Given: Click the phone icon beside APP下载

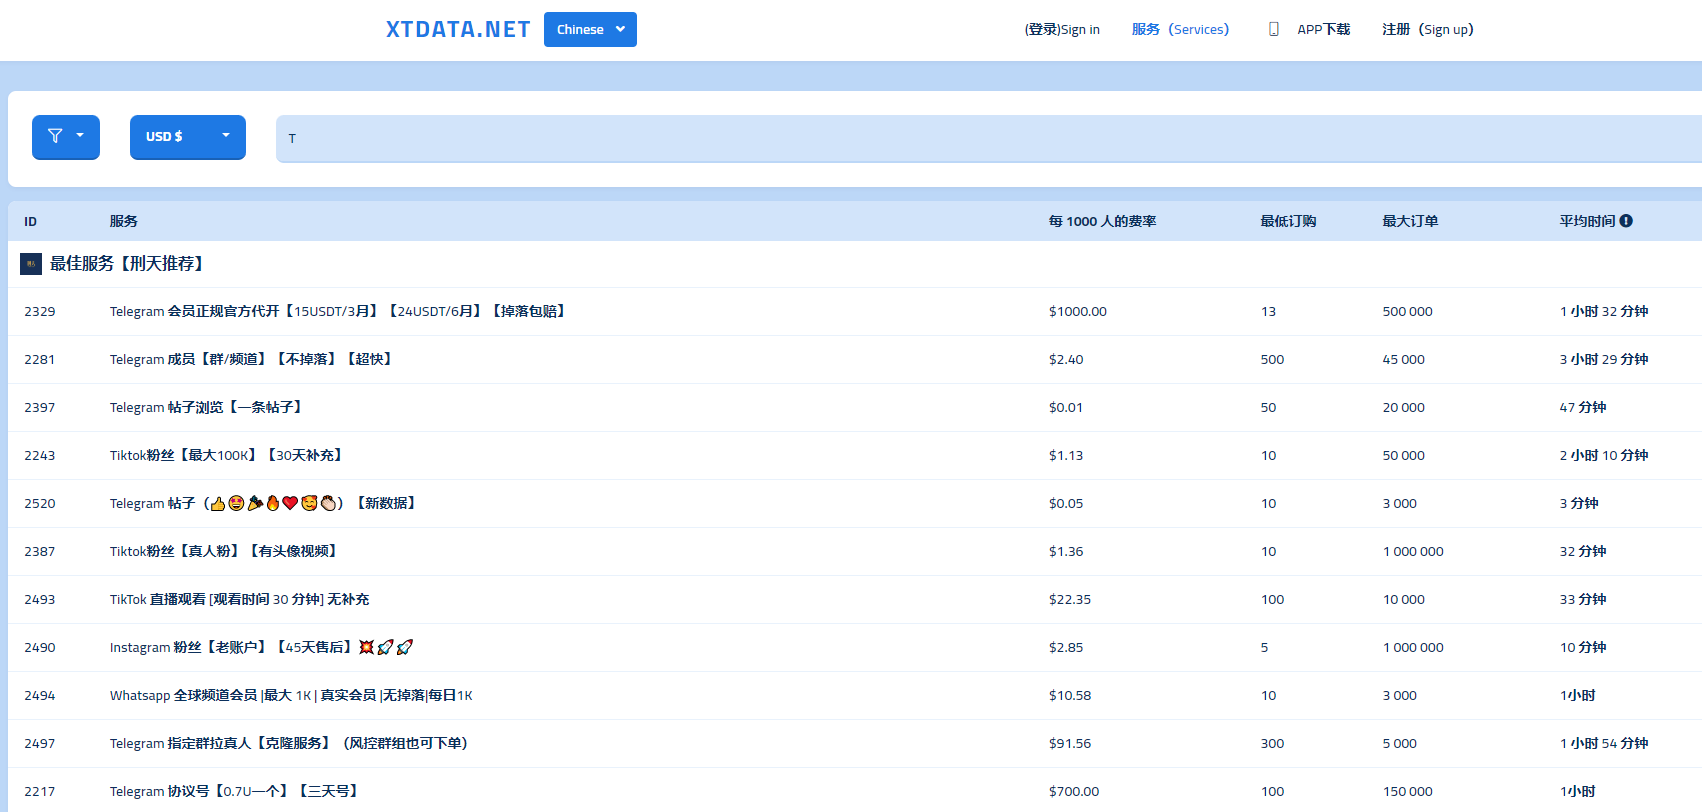Looking at the screenshot, I should 1273,29.
